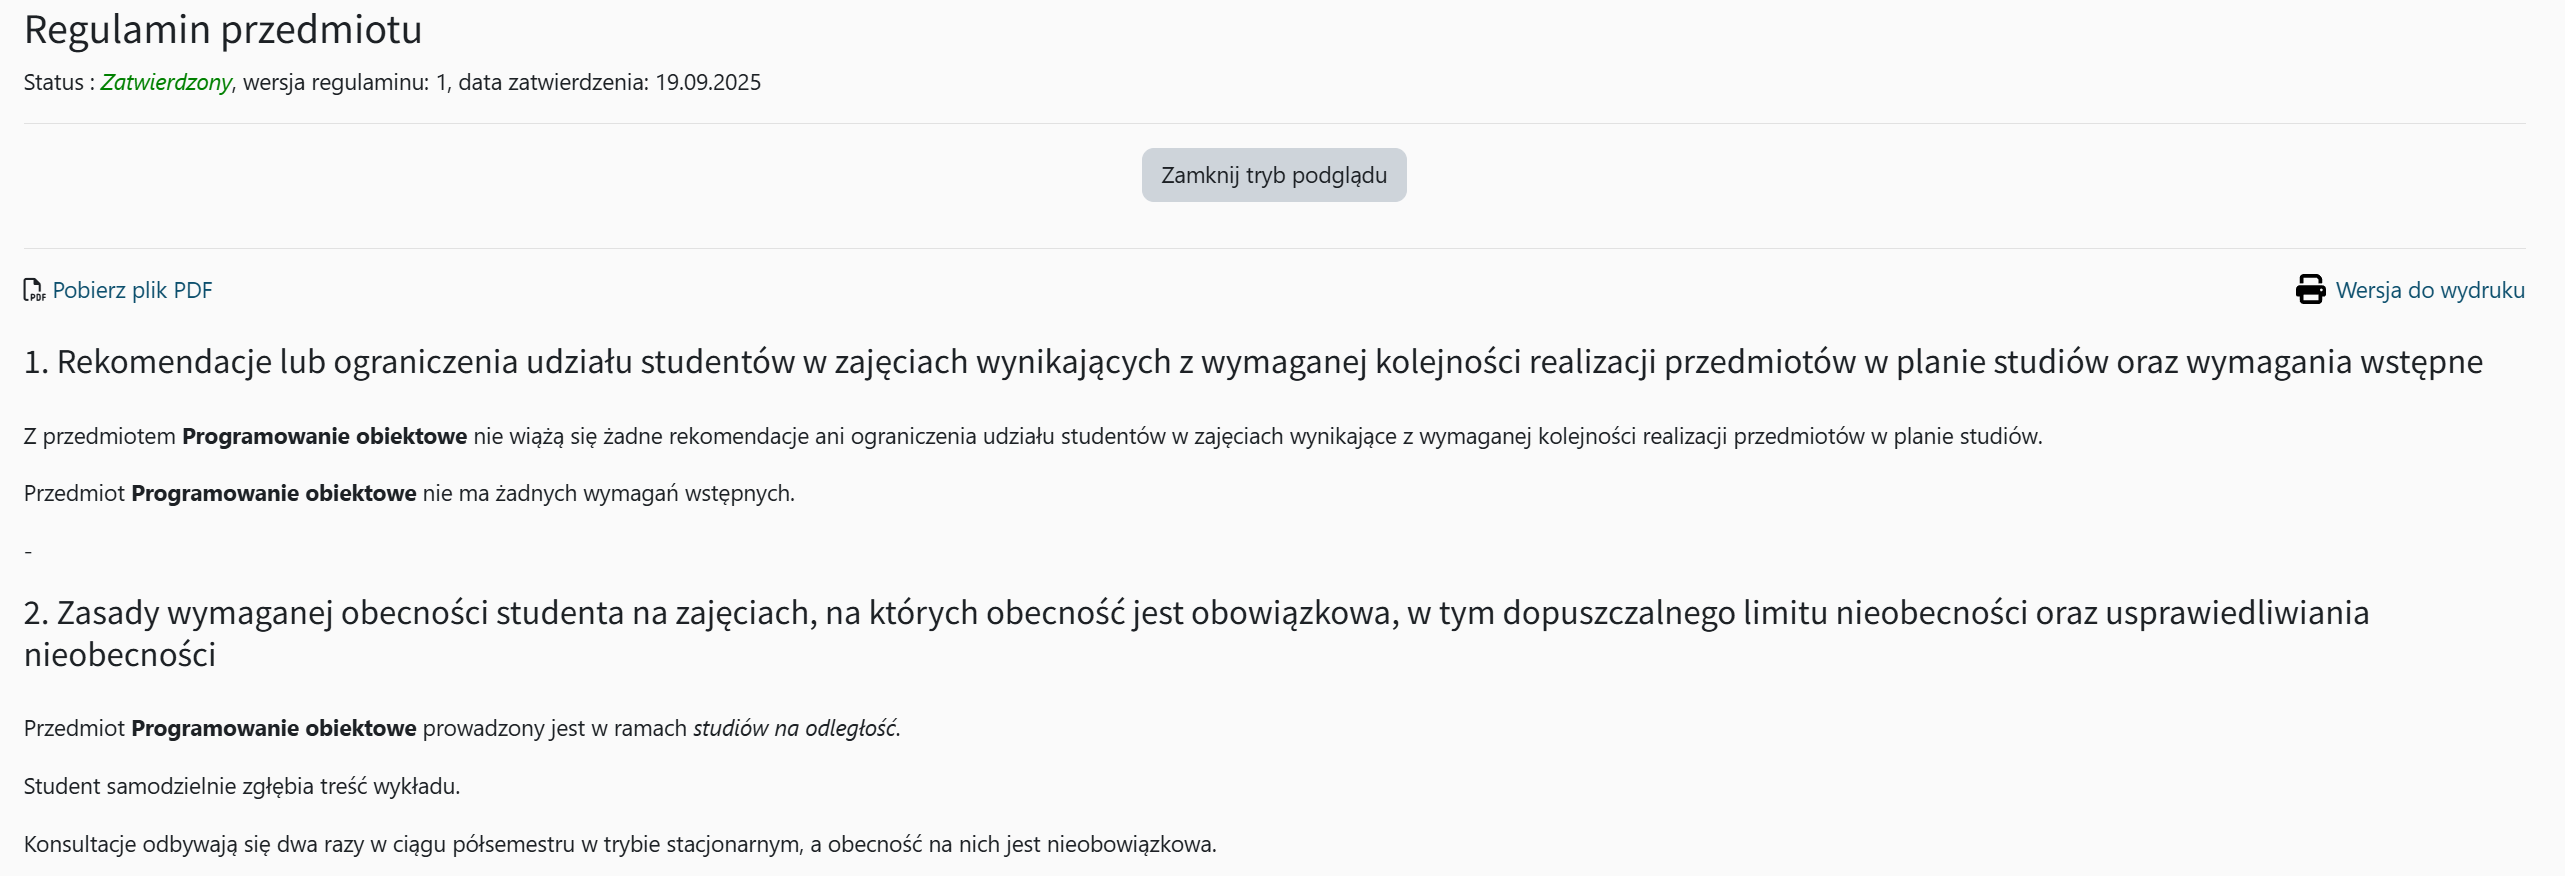Screen dimensions: 2565x876
Task: Click the approval date 19.09.2025
Action: pyautogui.click(x=708, y=82)
